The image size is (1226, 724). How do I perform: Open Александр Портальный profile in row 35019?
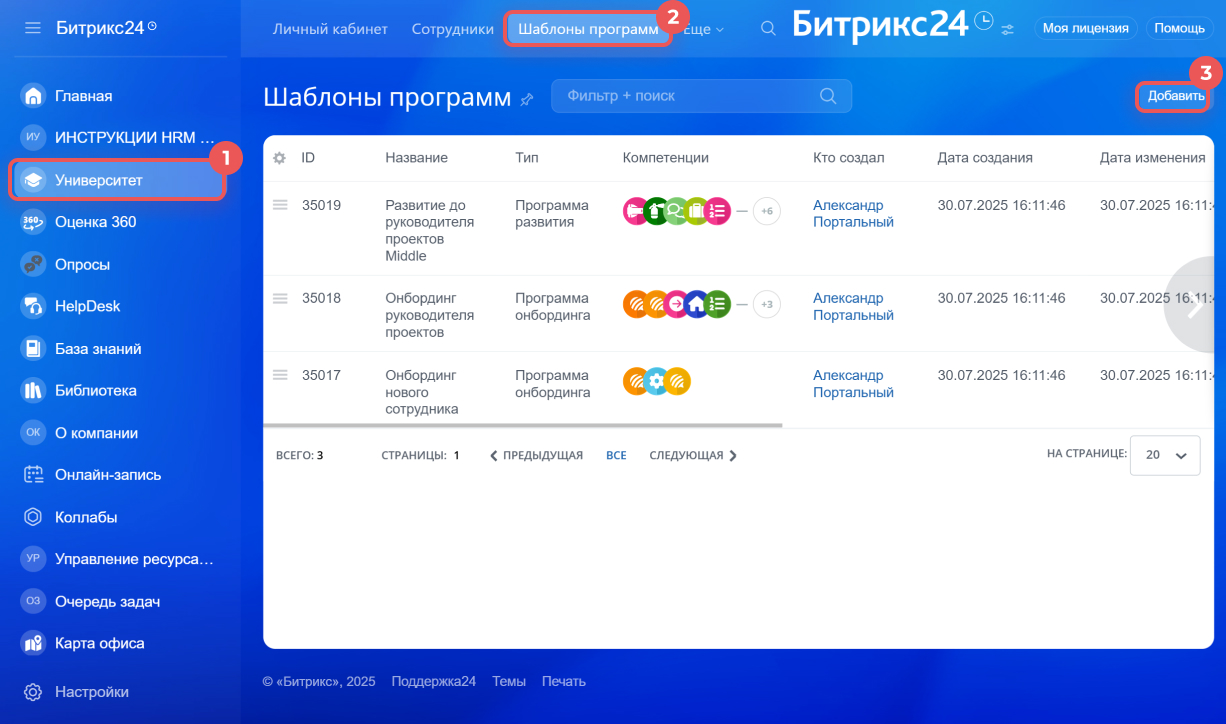point(853,214)
